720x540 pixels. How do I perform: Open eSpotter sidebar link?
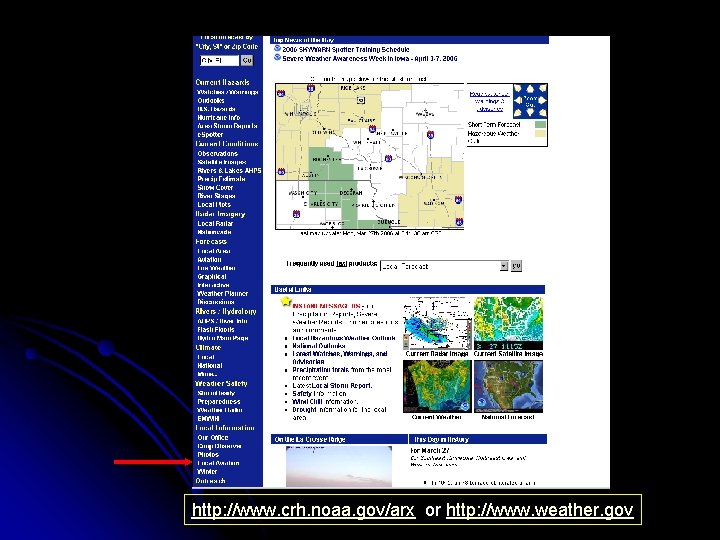tap(210, 135)
